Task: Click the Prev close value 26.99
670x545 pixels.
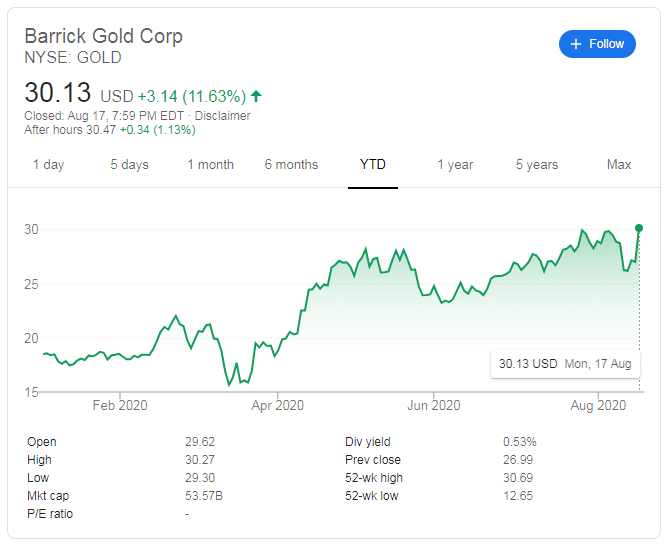Action: coord(518,460)
